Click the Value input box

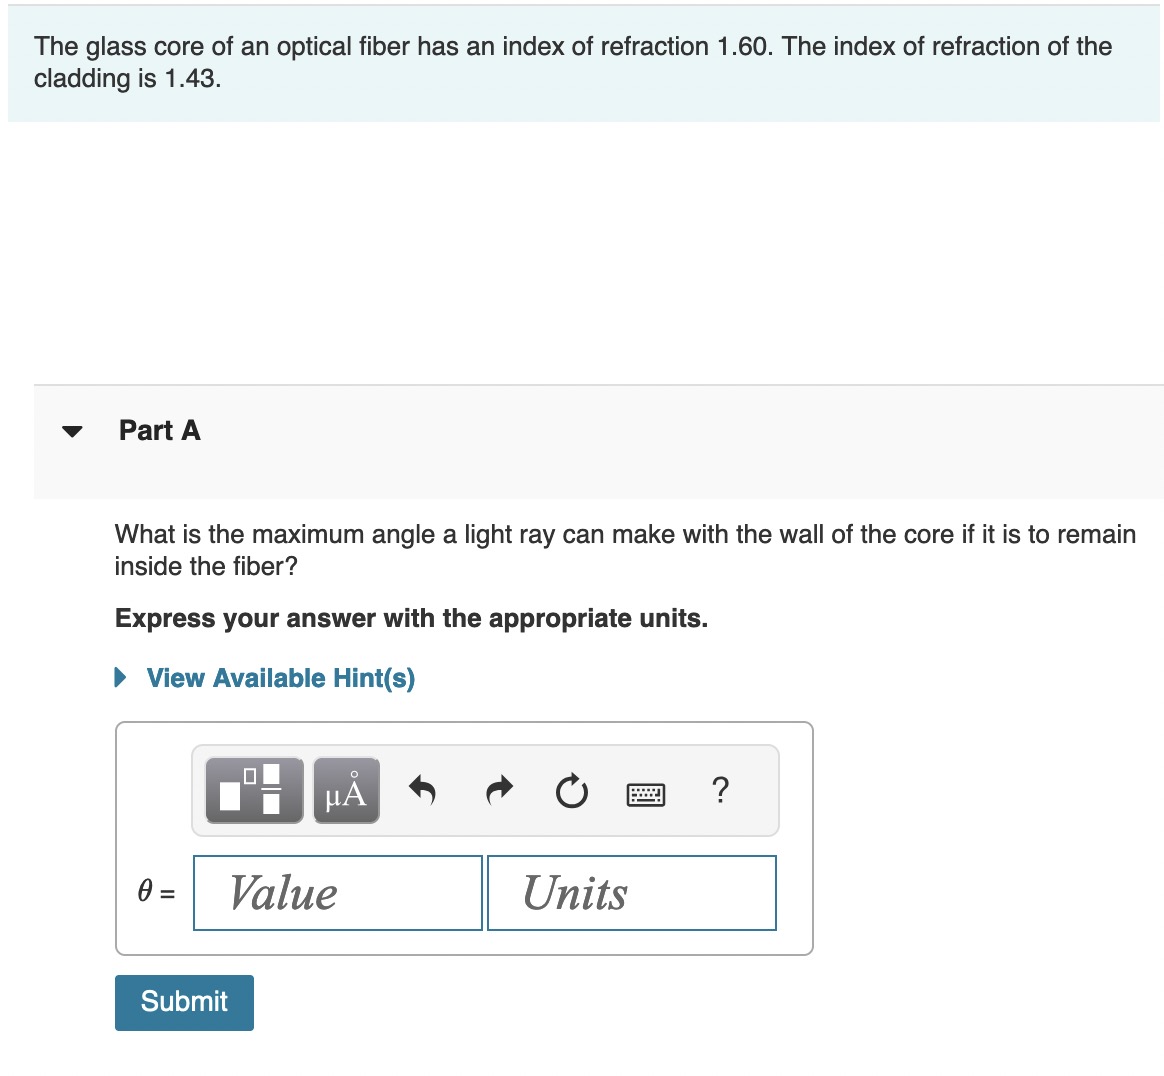[337, 892]
